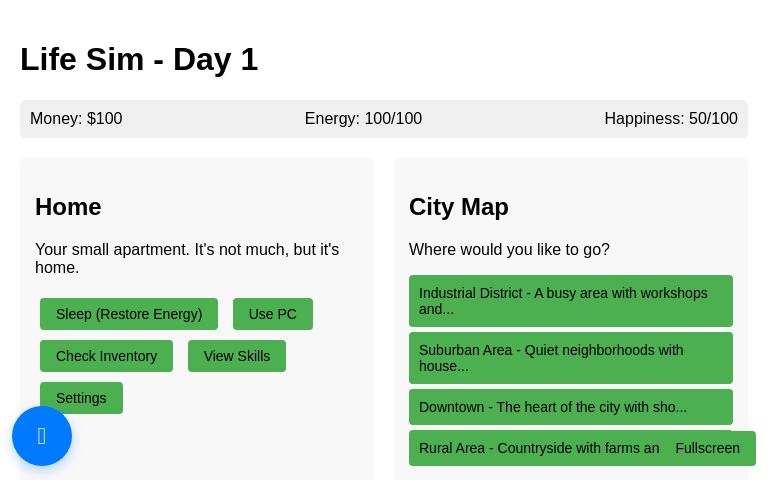The width and height of the screenshot is (768, 480).
Task: Go to the Suburban Area
Action: [x=570, y=358]
